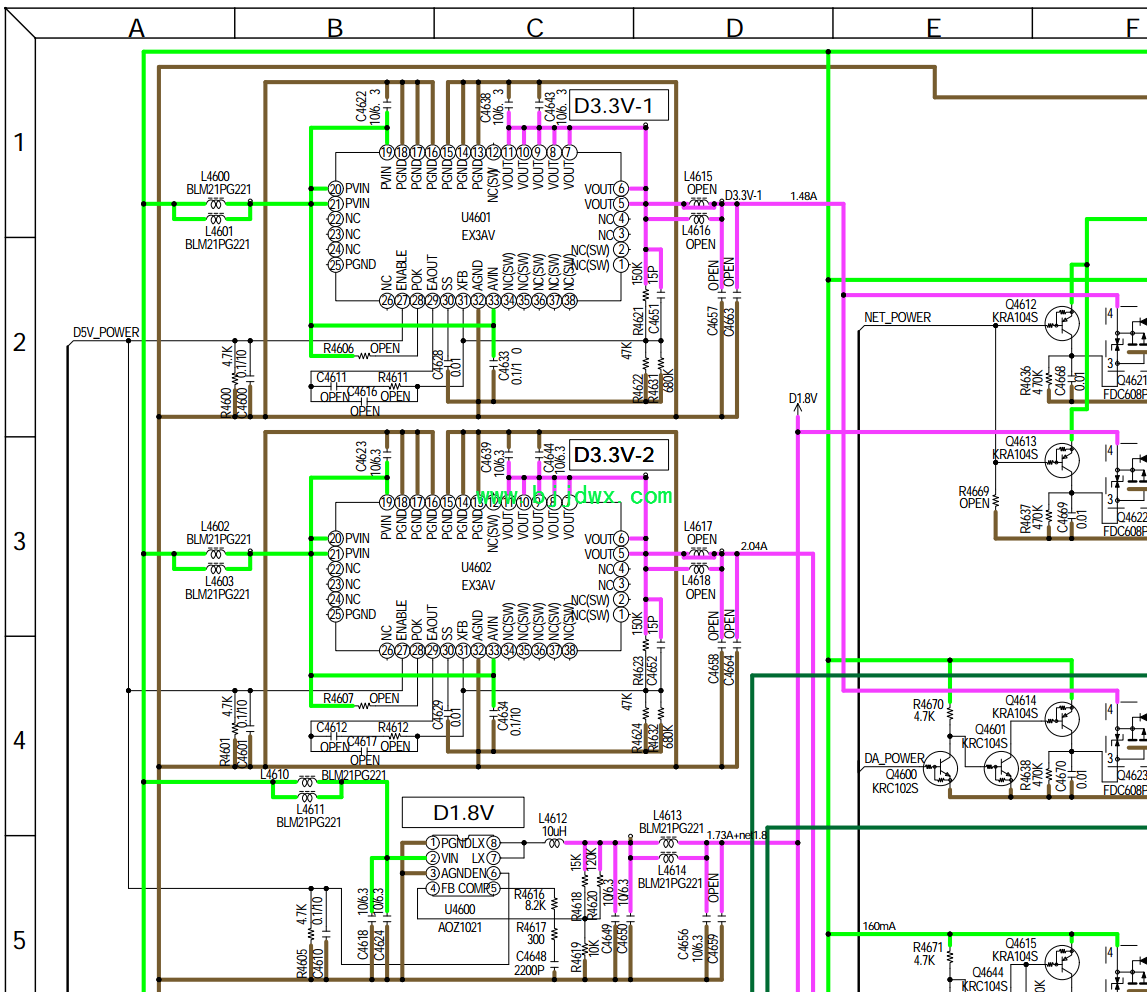
Task: Click the Q4613 transistor symbol
Action: [x=1062, y=461]
